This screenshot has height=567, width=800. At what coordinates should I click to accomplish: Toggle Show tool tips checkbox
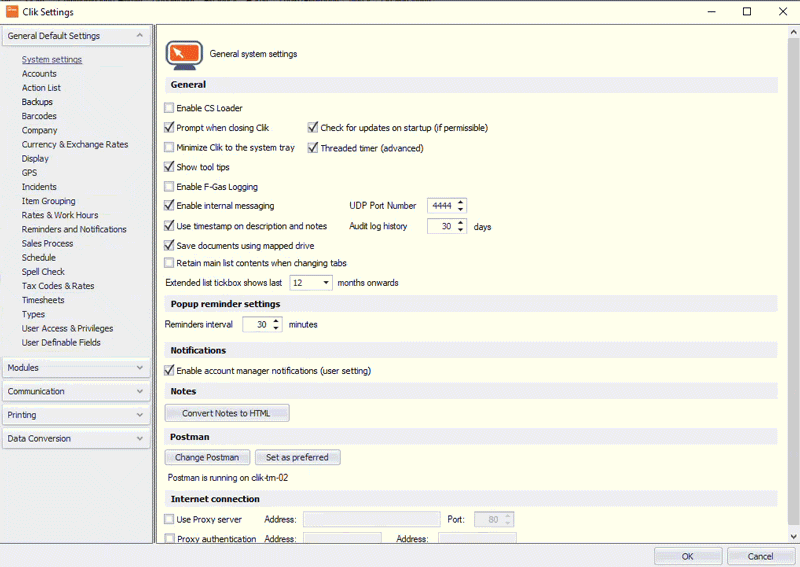click(x=169, y=167)
